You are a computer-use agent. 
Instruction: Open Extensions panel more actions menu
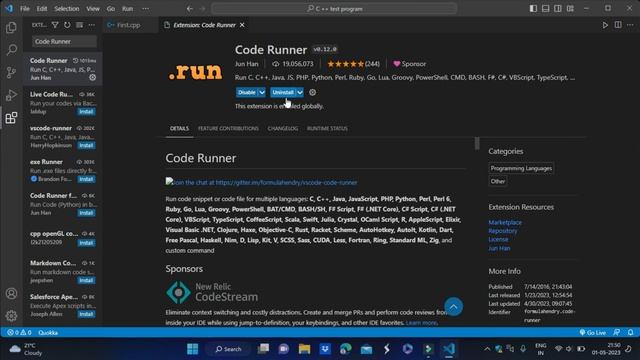[x=92, y=25]
